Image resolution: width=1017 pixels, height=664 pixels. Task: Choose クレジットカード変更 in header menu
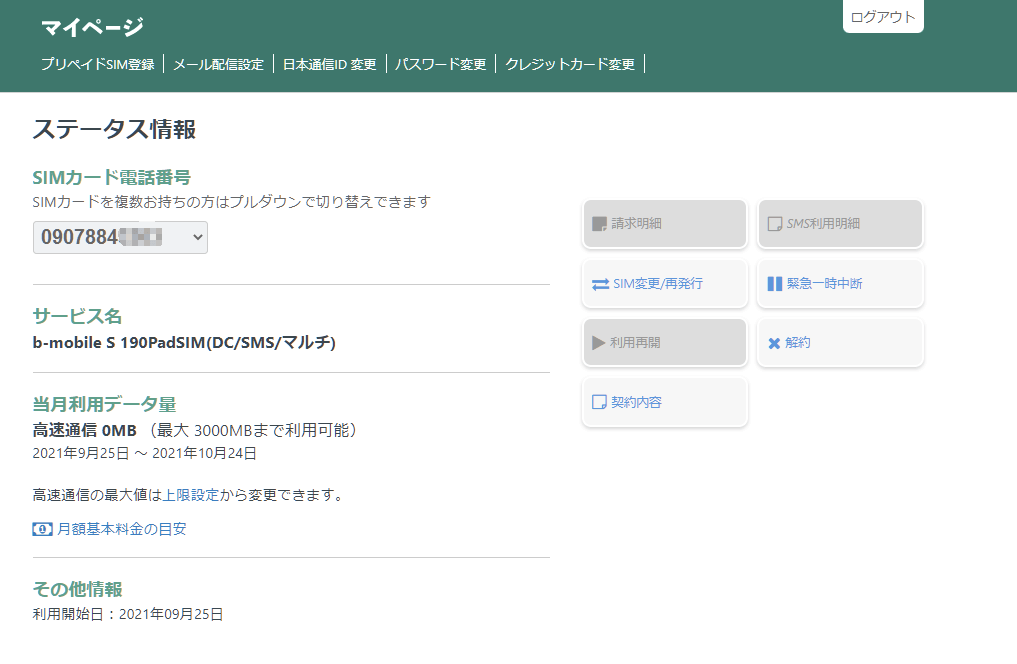570,65
